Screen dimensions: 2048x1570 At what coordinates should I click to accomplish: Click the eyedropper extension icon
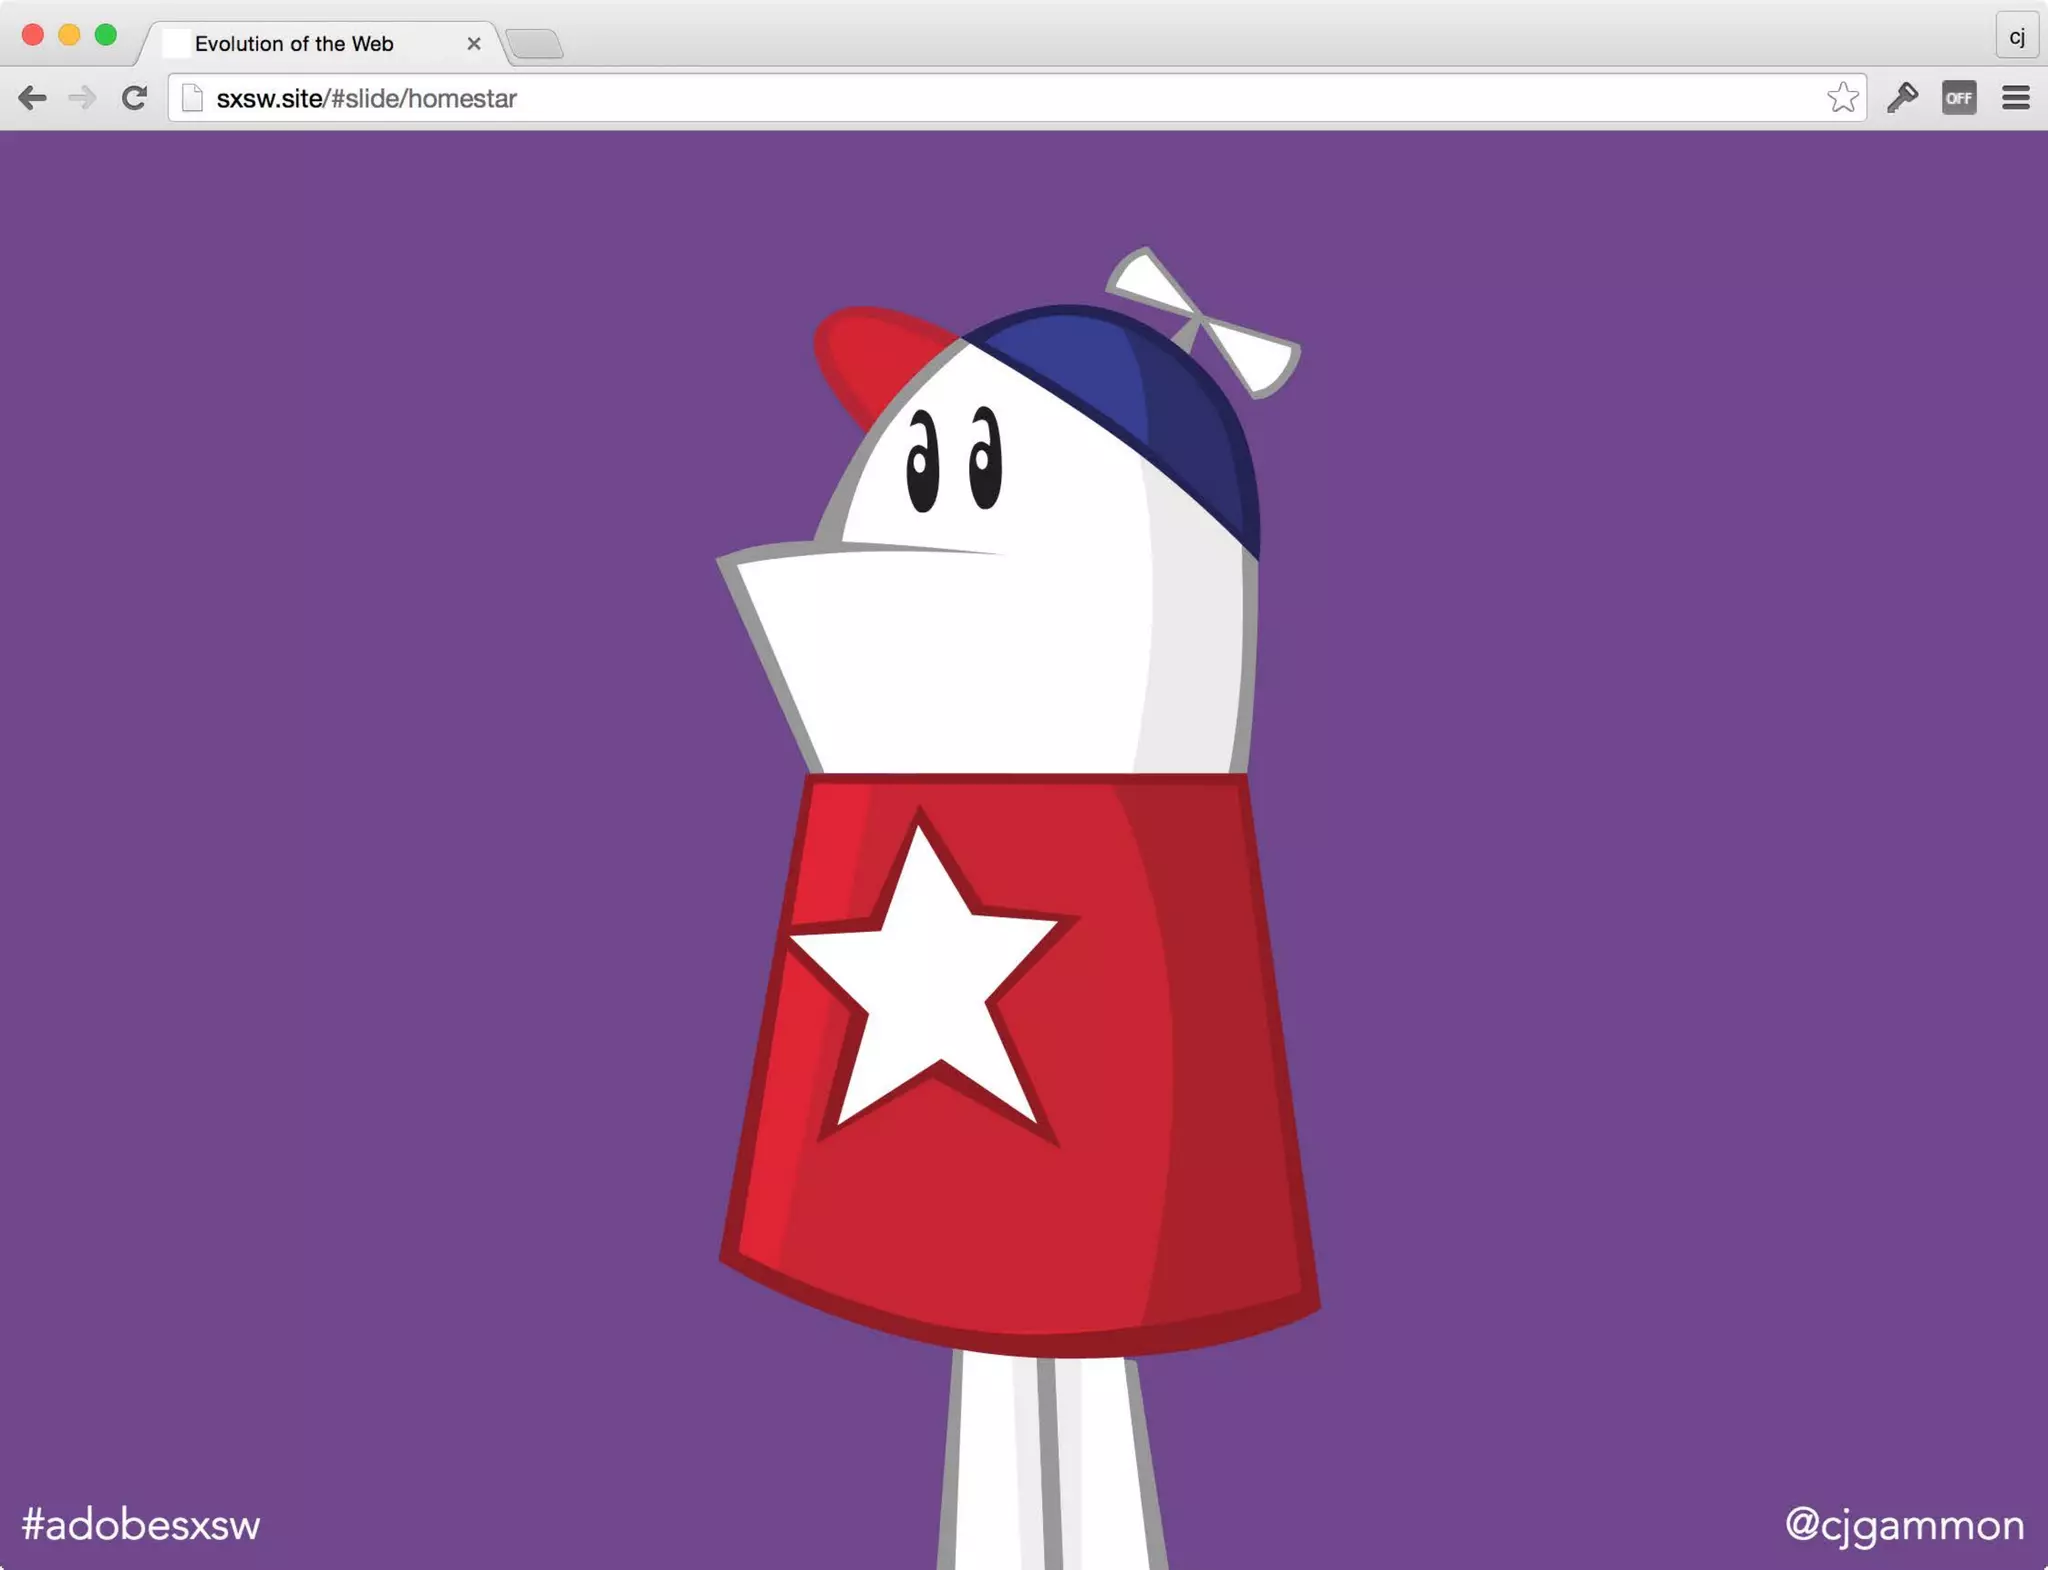[x=1902, y=98]
